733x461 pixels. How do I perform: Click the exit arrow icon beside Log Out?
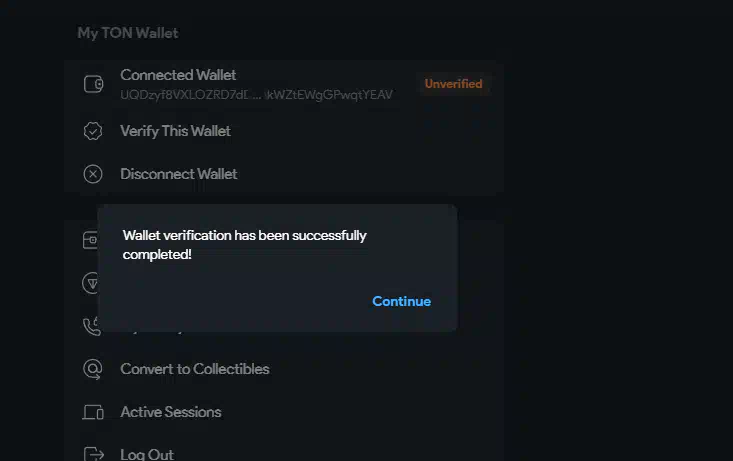point(93,454)
